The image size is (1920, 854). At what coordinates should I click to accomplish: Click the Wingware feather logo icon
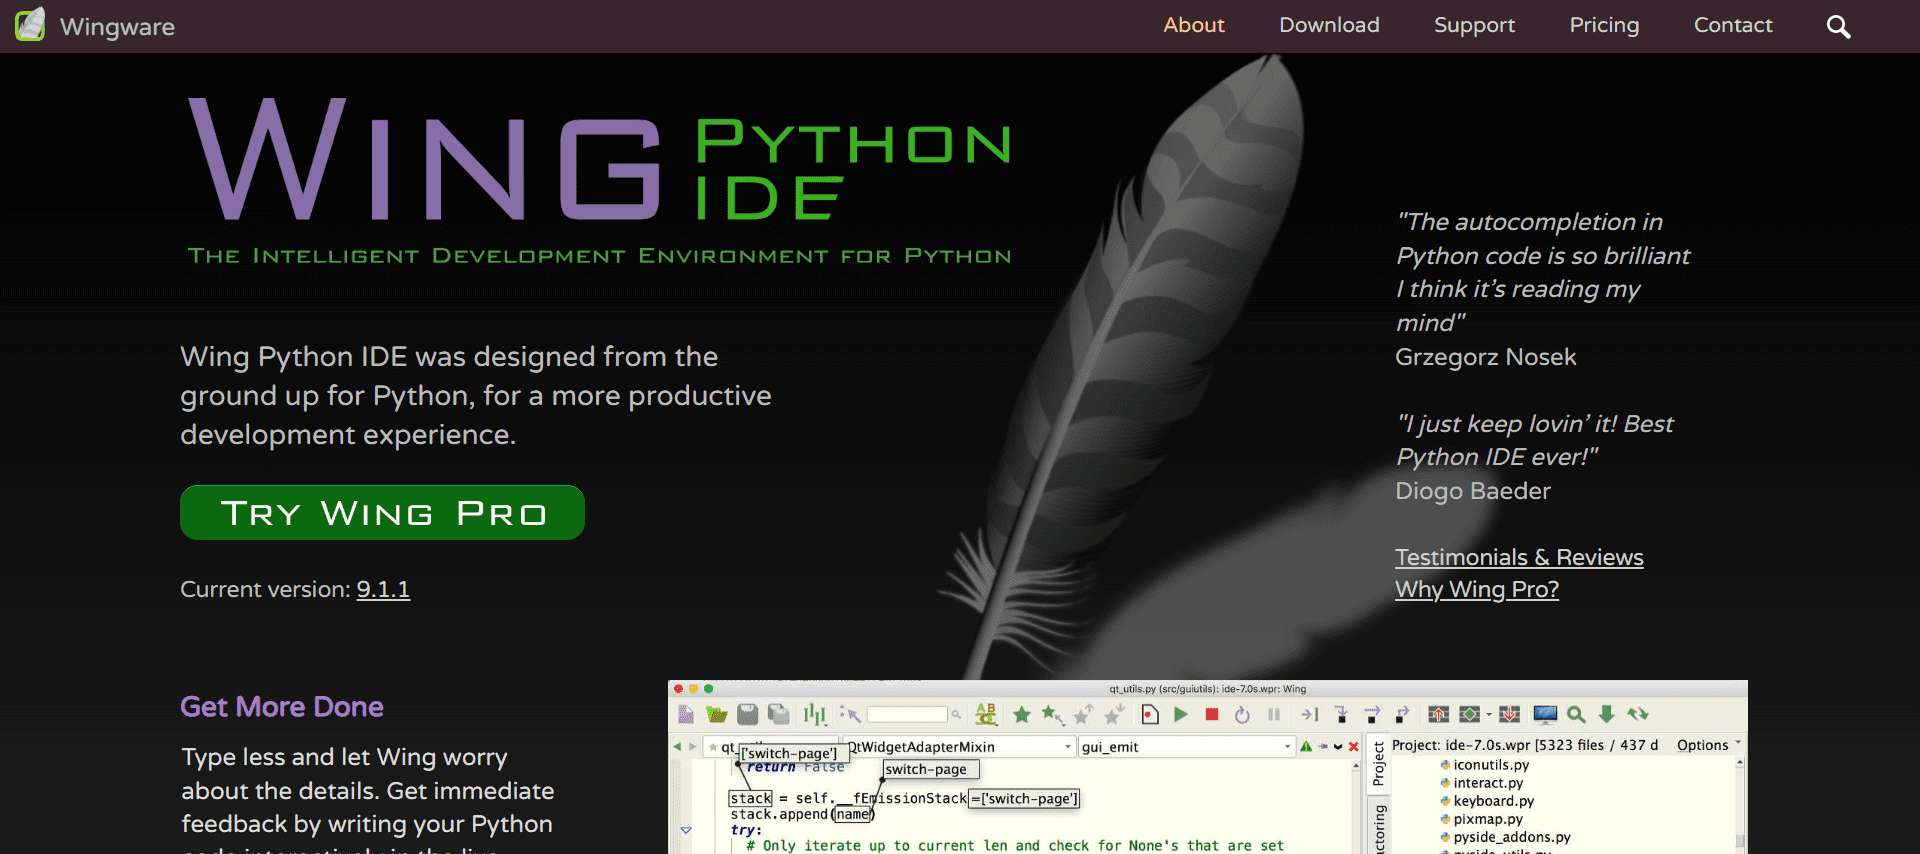(30, 24)
